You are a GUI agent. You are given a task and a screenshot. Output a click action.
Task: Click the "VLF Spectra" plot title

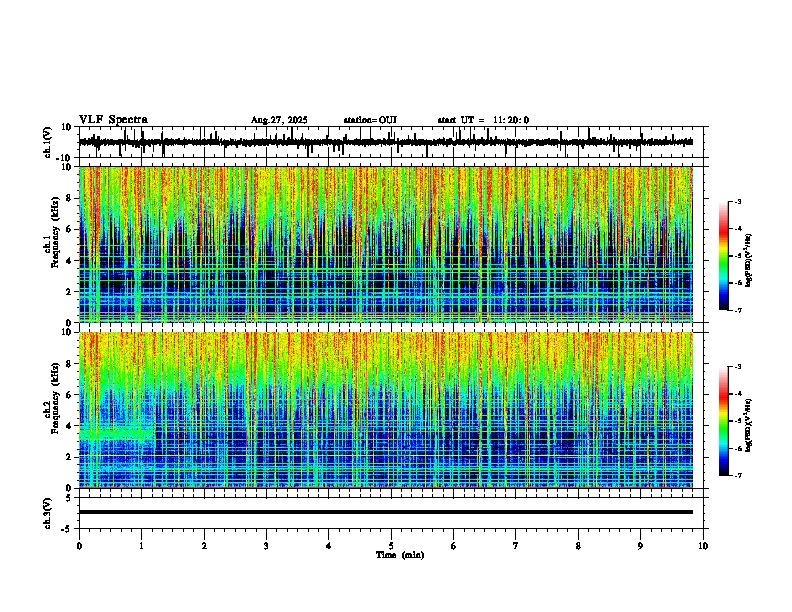(113, 120)
